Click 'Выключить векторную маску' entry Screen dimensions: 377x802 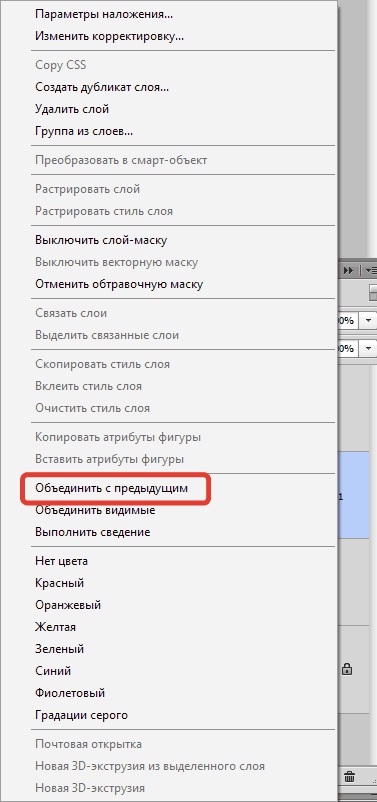117,262
